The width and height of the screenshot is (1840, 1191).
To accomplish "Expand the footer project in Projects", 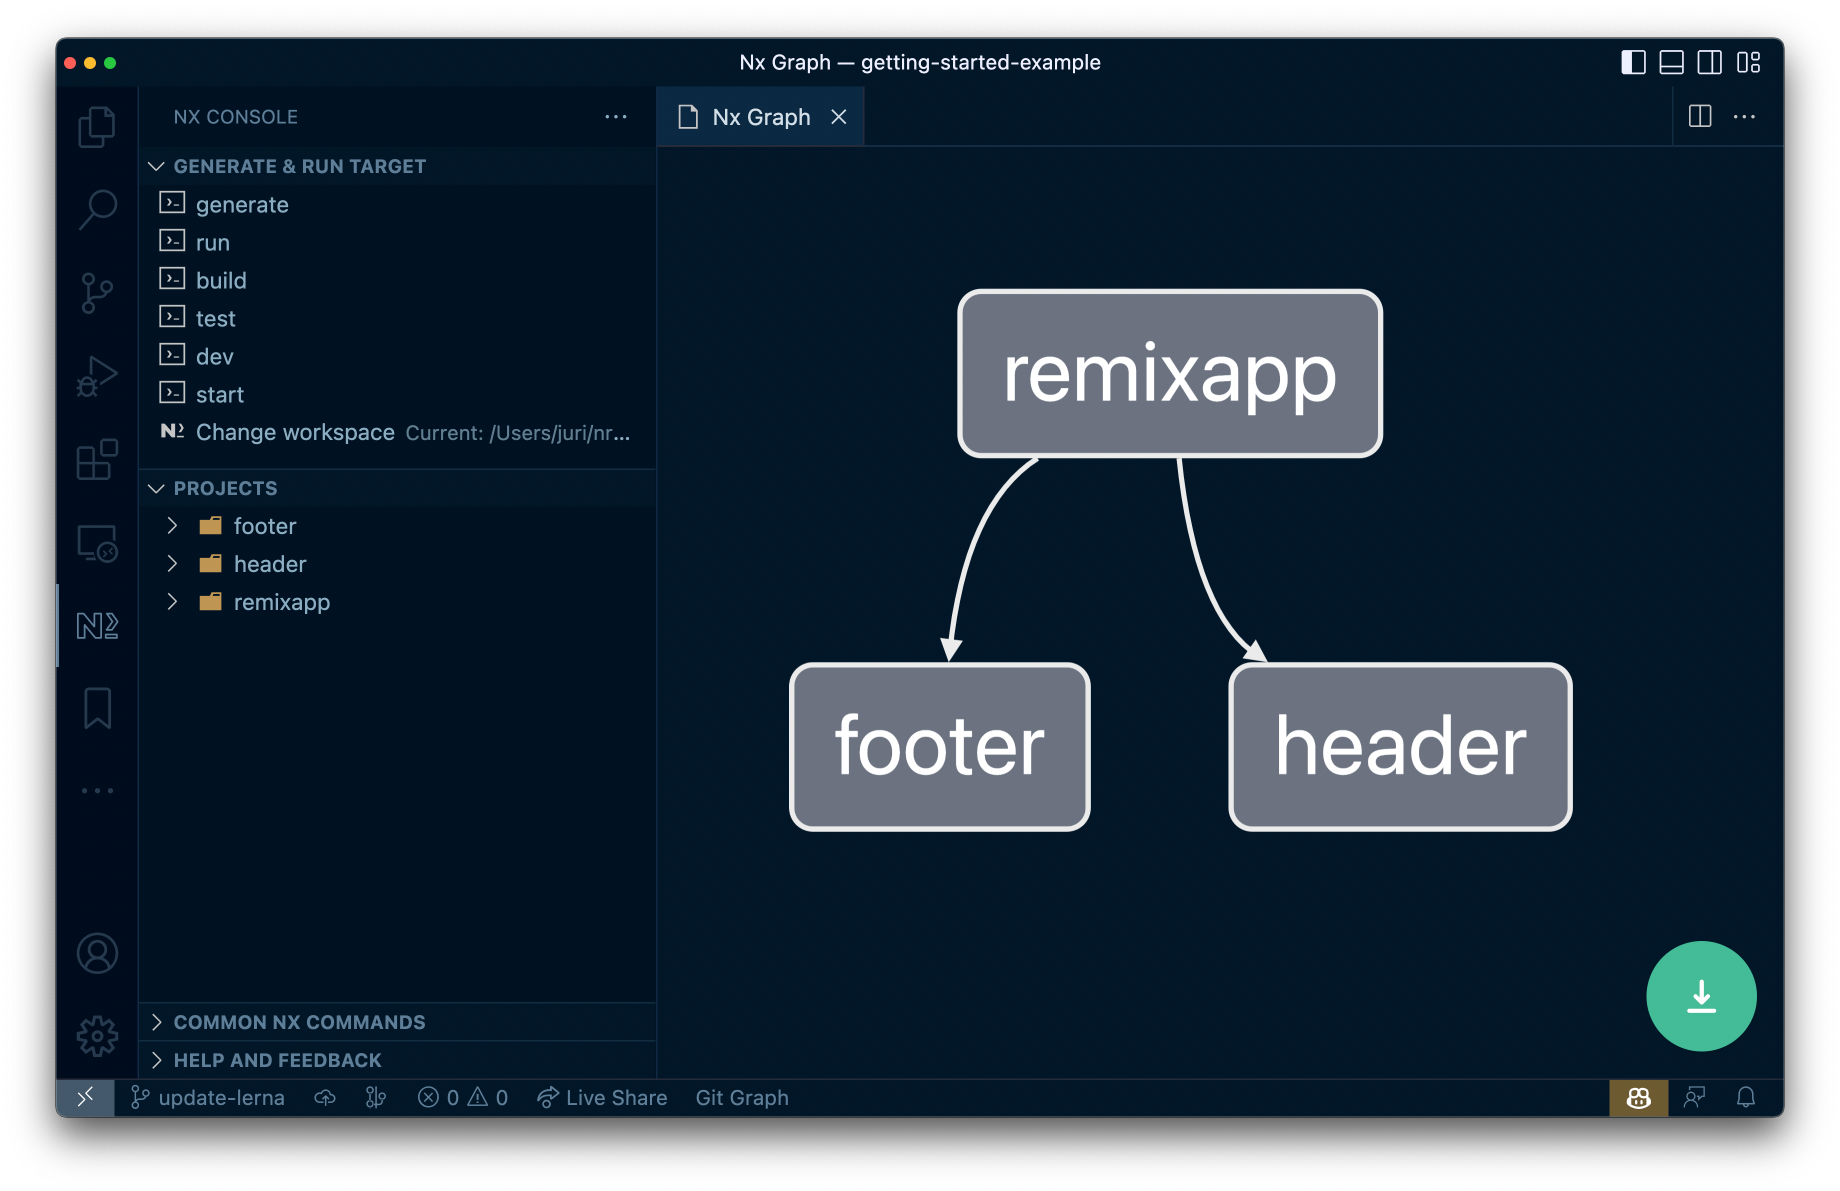I will coord(172,525).
